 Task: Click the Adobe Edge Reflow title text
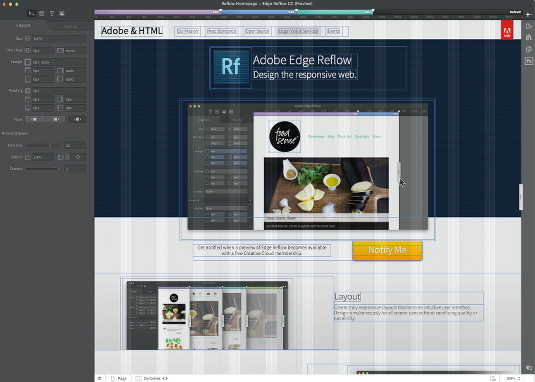302,60
